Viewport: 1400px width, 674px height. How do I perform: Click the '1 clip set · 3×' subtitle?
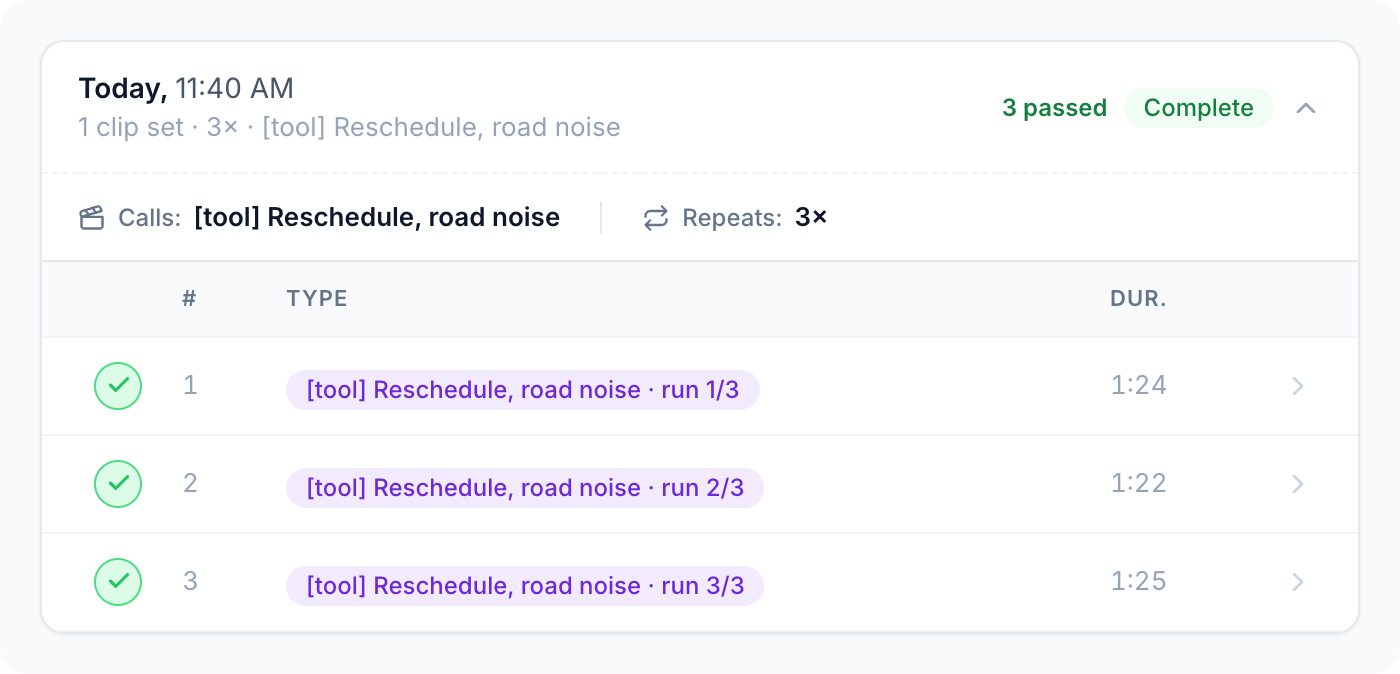point(158,128)
